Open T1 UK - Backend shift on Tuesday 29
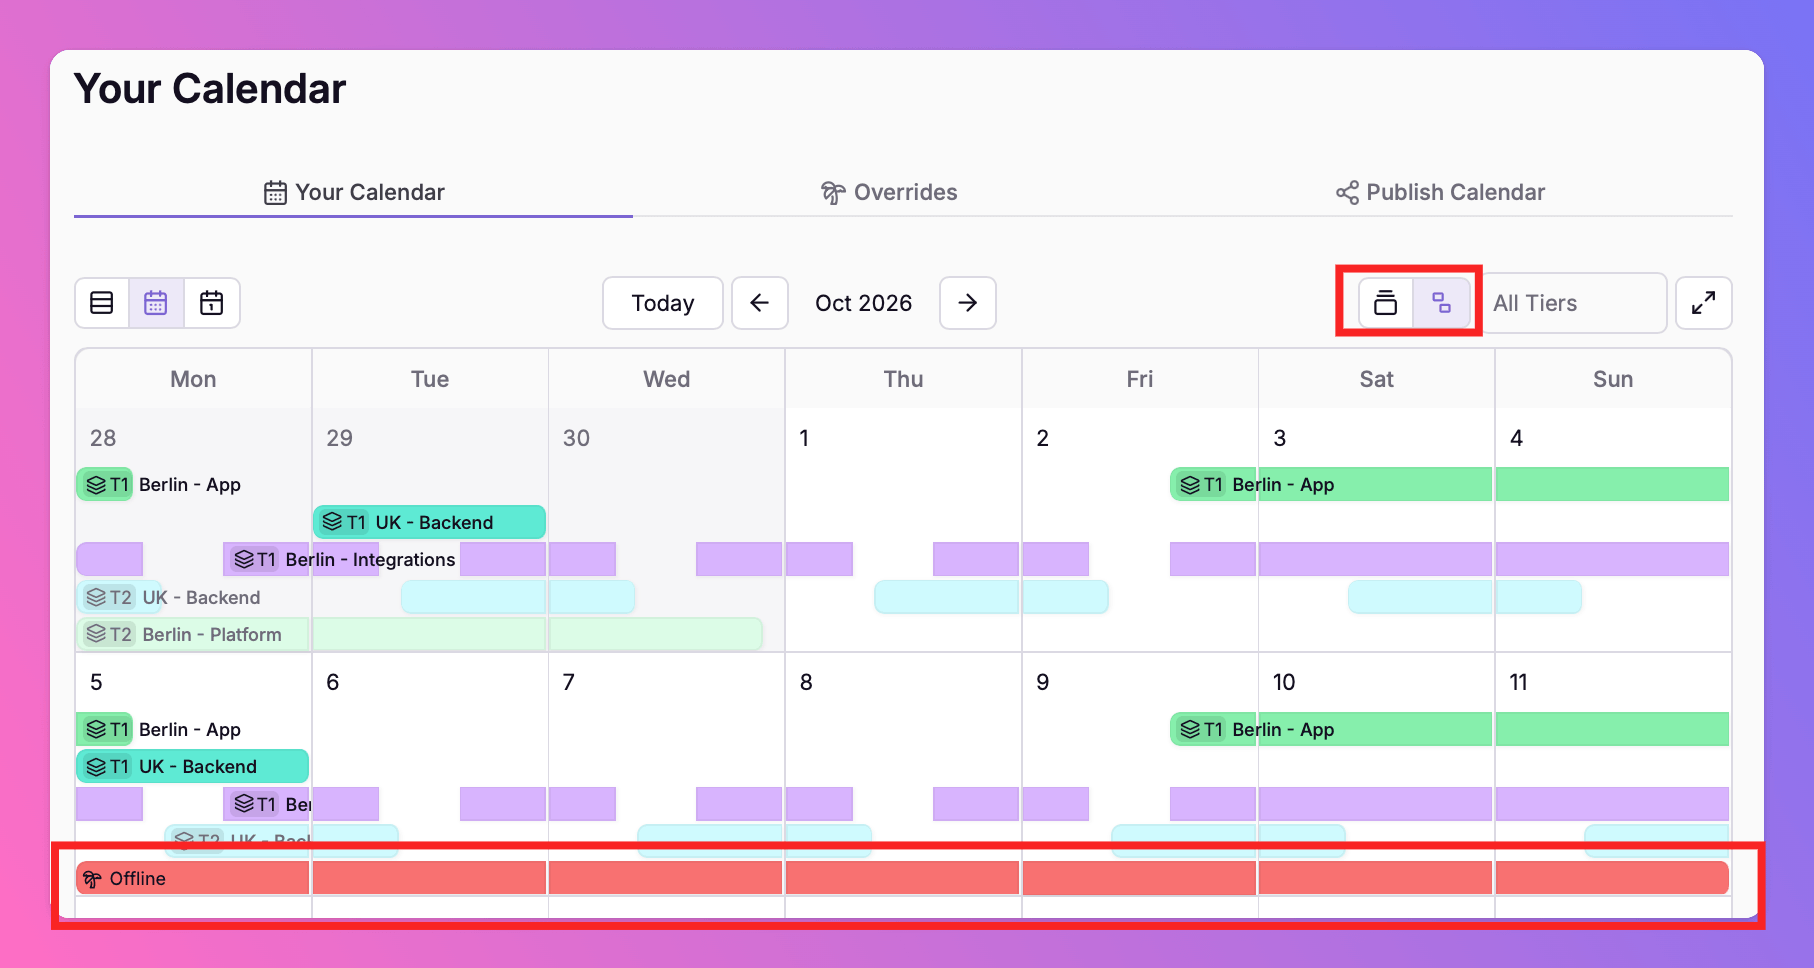This screenshot has height=968, width=1814. point(429,522)
